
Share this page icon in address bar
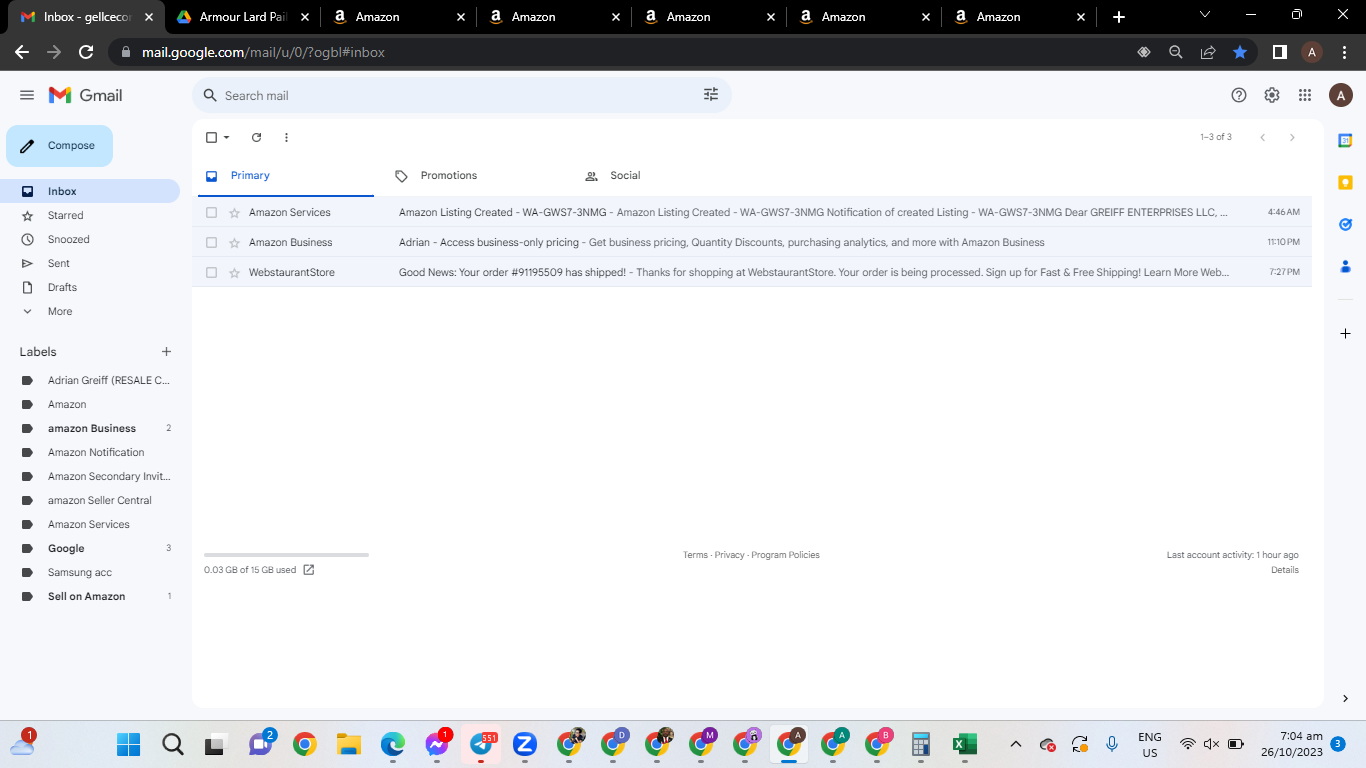[x=1208, y=52]
